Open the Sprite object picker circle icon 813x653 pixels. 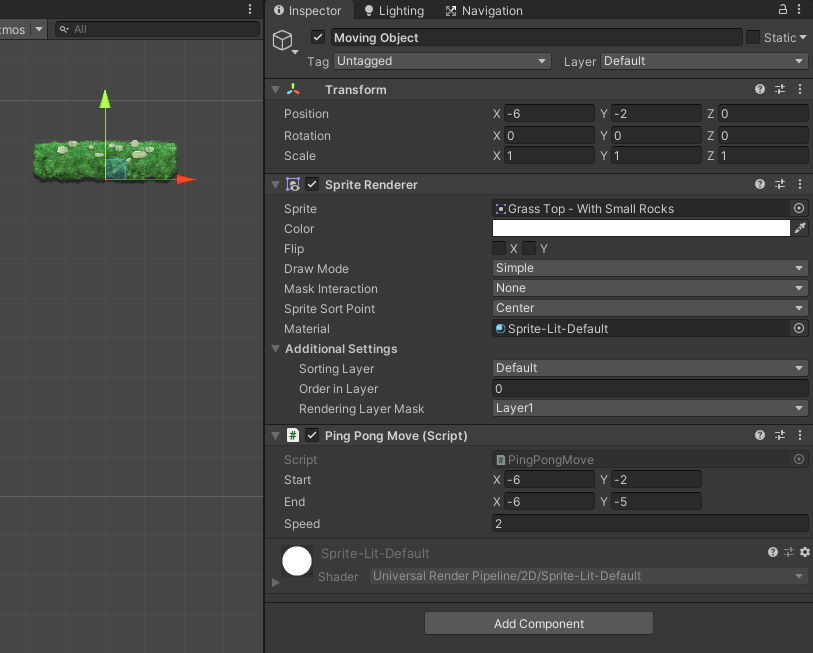coord(798,208)
